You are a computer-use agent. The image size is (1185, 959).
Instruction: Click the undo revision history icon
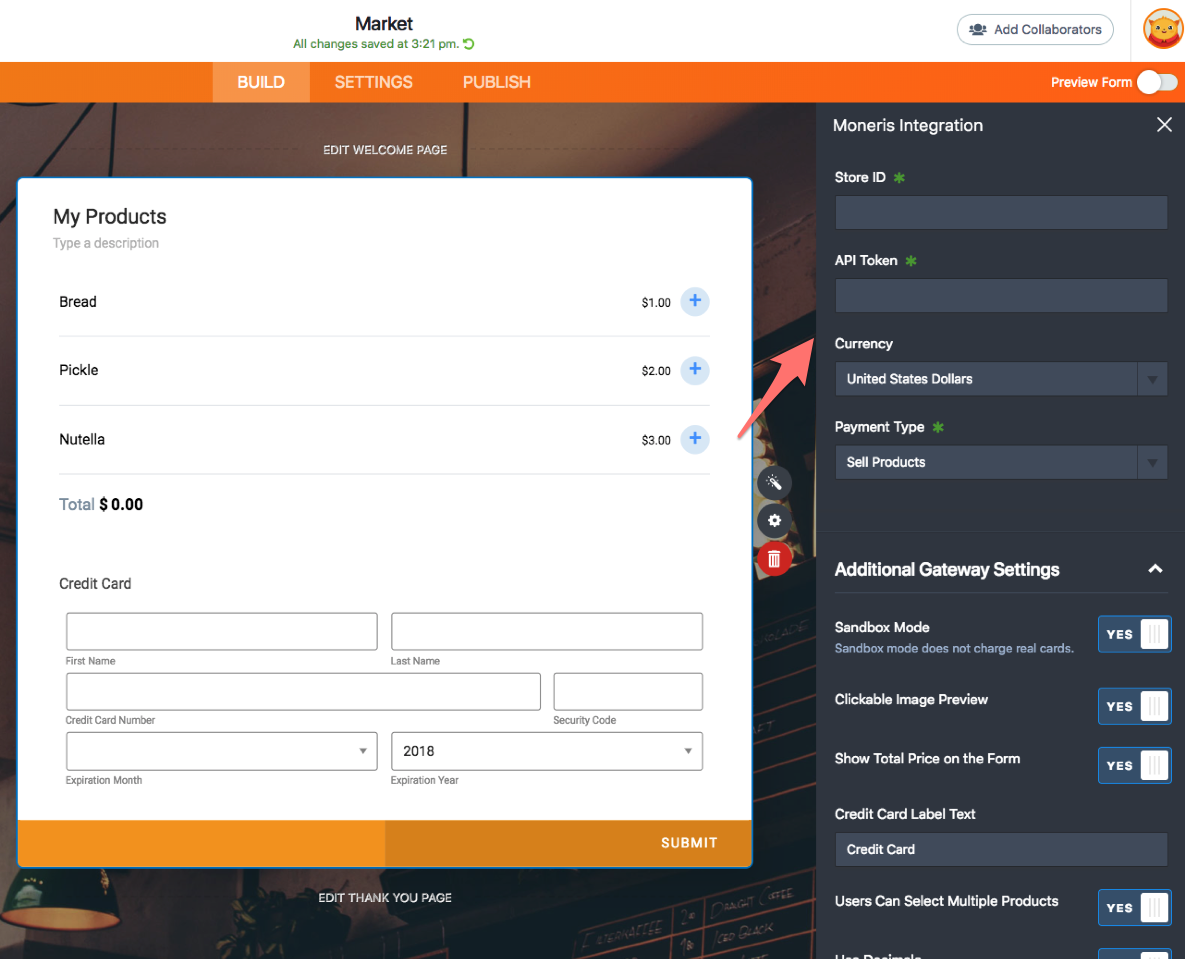tap(468, 44)
